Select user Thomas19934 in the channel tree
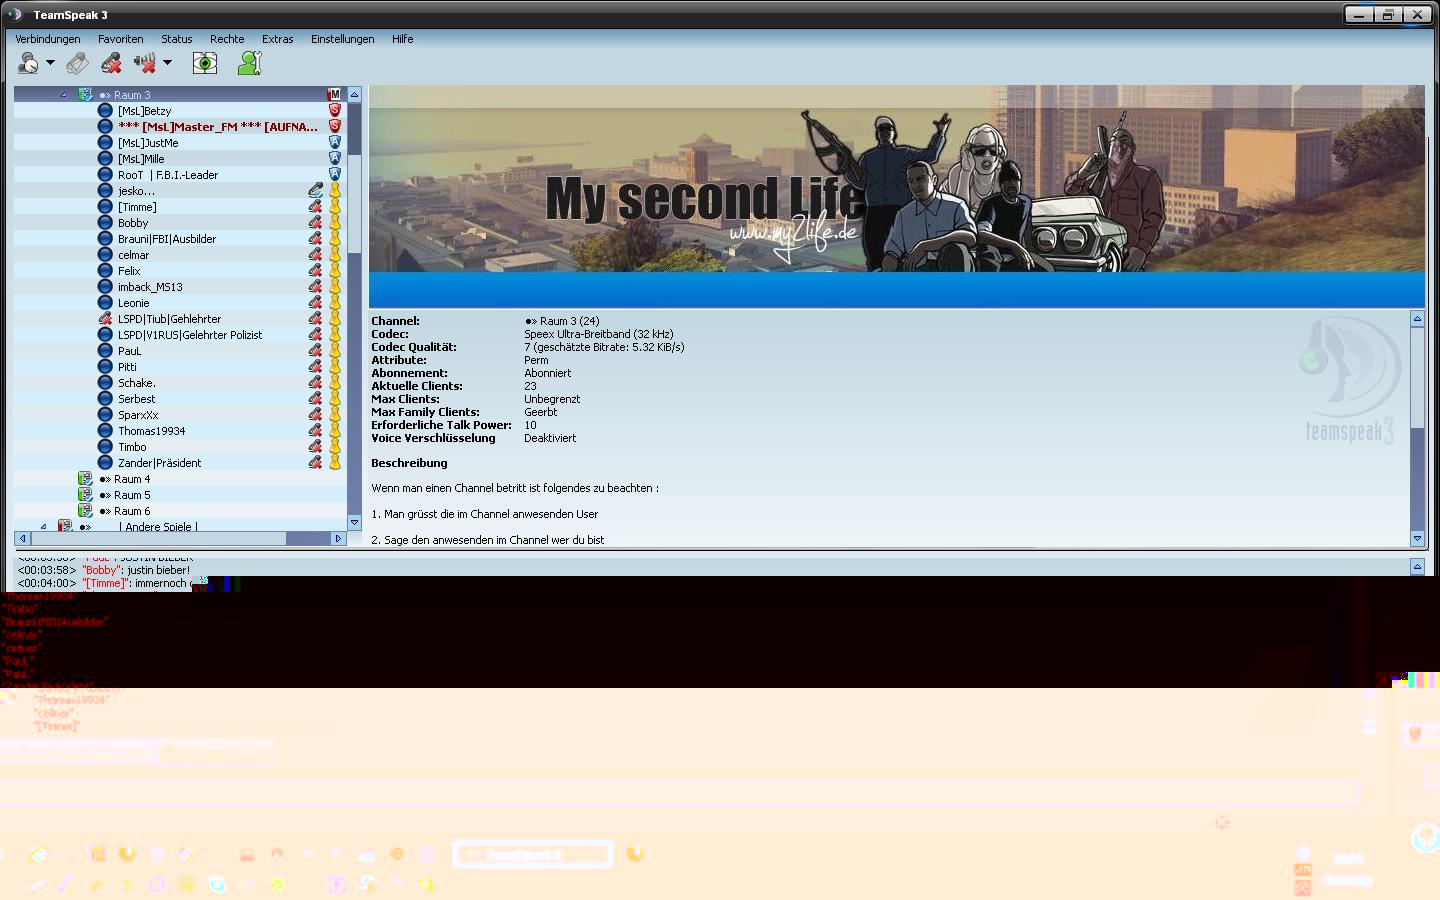Image resolution: width=1440 pixels, height=900 pixels. tap(152, 431)
